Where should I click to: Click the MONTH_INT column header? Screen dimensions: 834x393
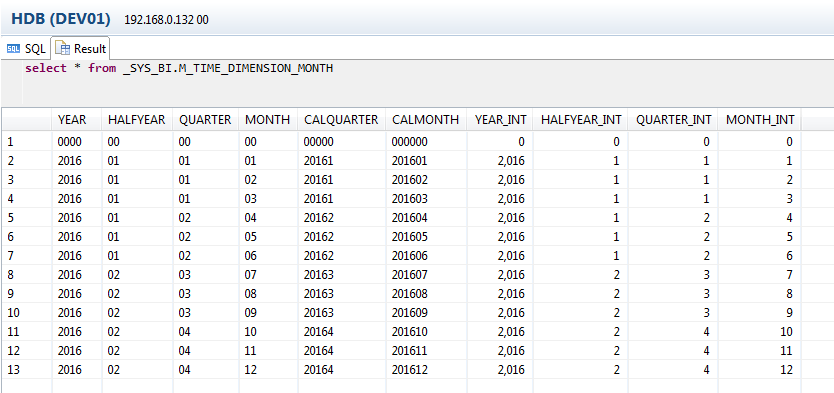(x=761, y=120)
